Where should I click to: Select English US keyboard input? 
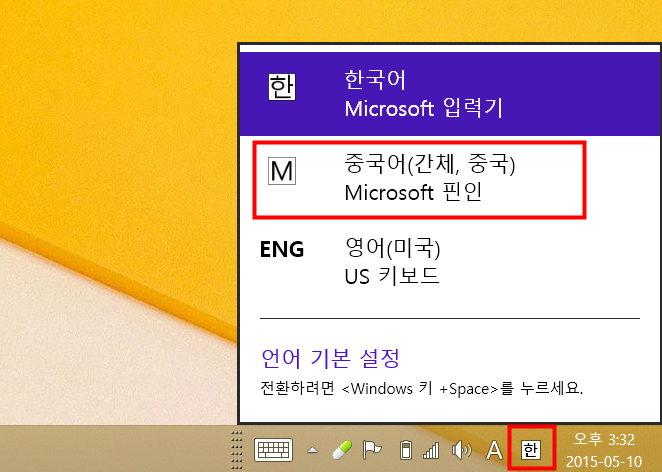[450, 262]
